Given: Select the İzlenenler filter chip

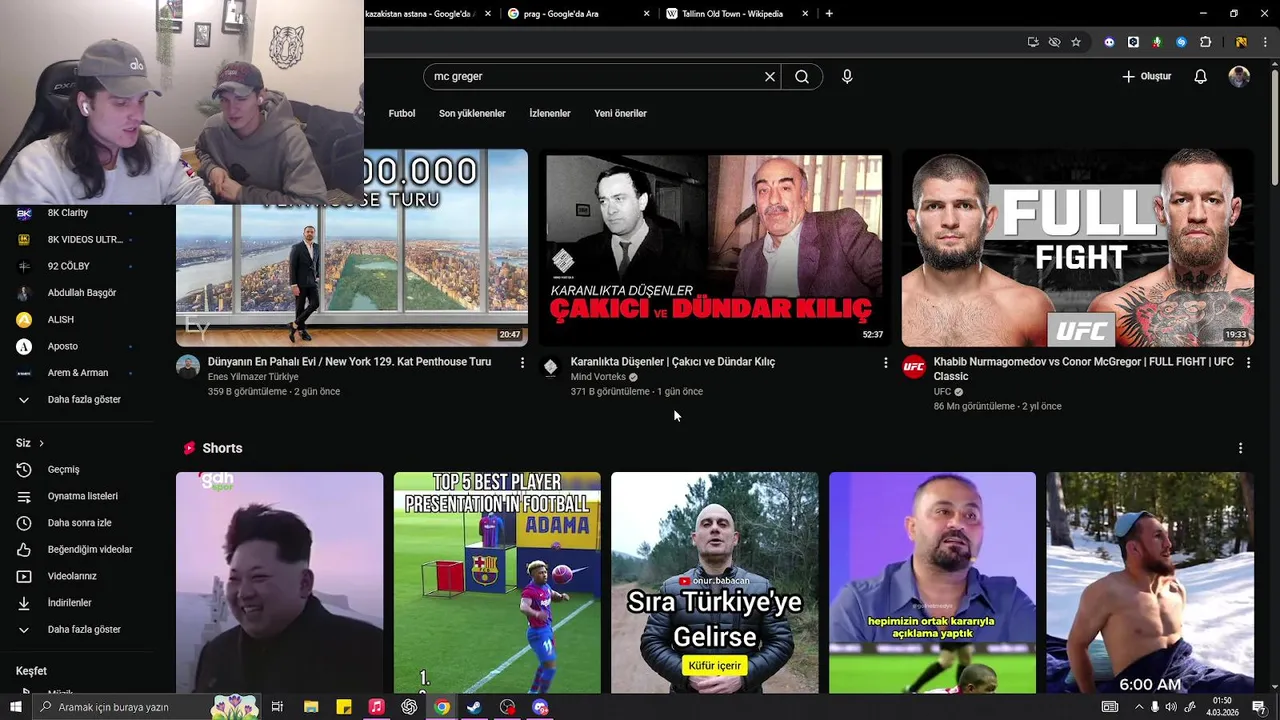Looking at the screenshot, I should [550, 114].
